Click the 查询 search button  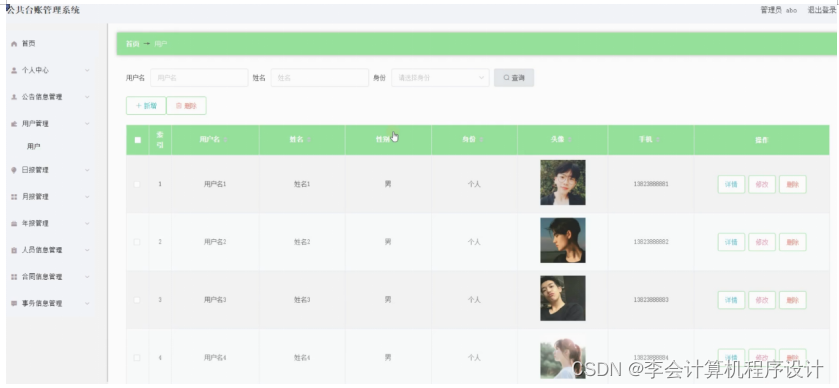(x=514, y=78)
